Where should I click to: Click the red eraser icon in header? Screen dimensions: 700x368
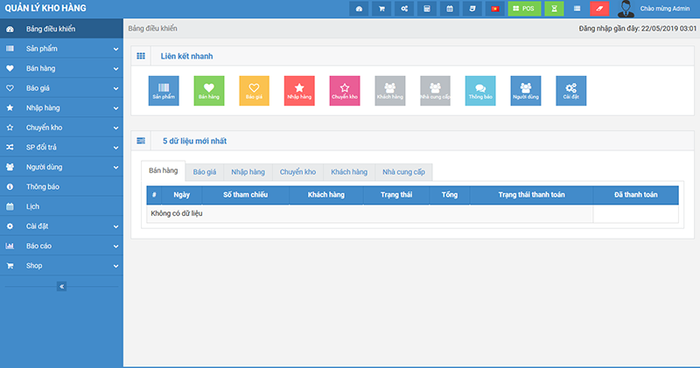600,8
